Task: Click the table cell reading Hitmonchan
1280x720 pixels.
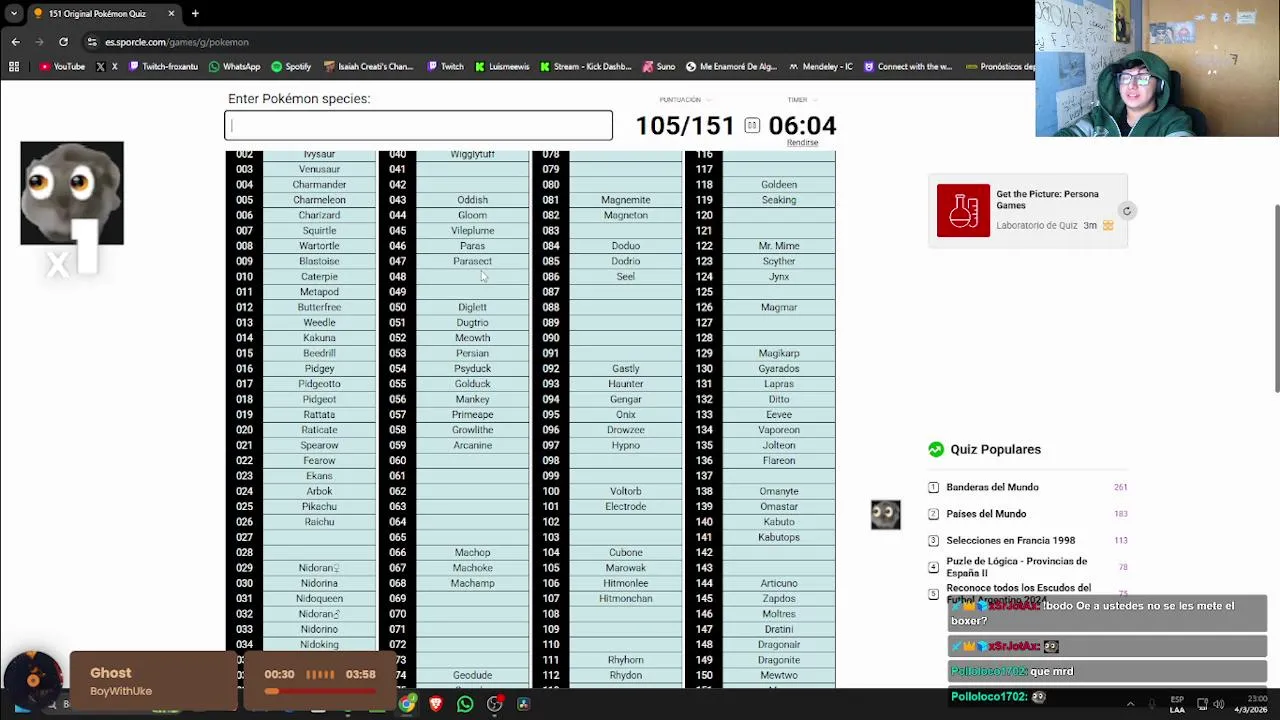Action: pos(625,598)
